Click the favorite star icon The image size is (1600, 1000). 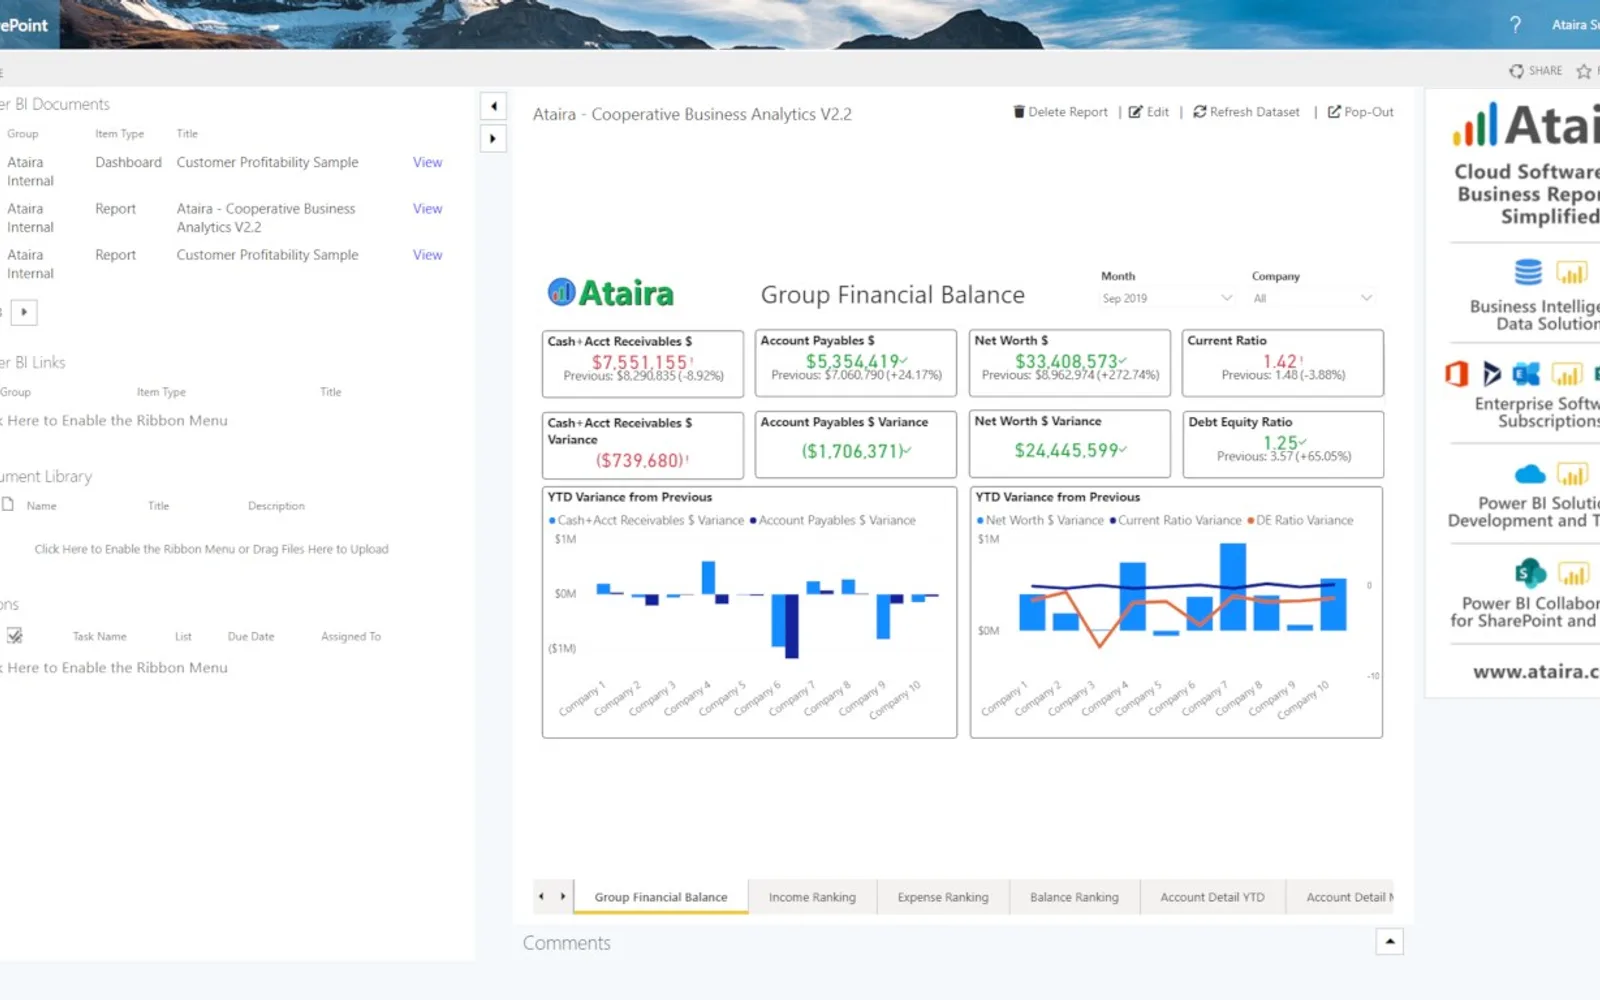1584,71
